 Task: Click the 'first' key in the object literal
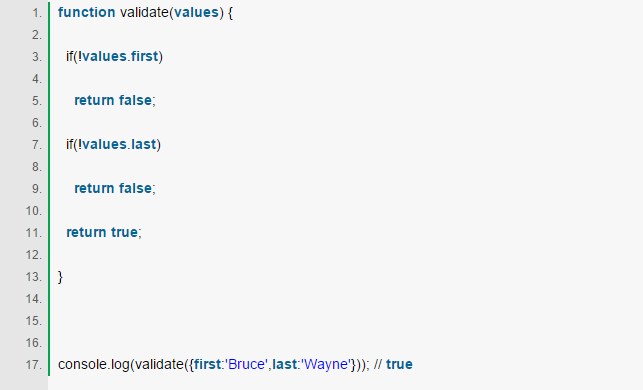click(x=207, y=364)
